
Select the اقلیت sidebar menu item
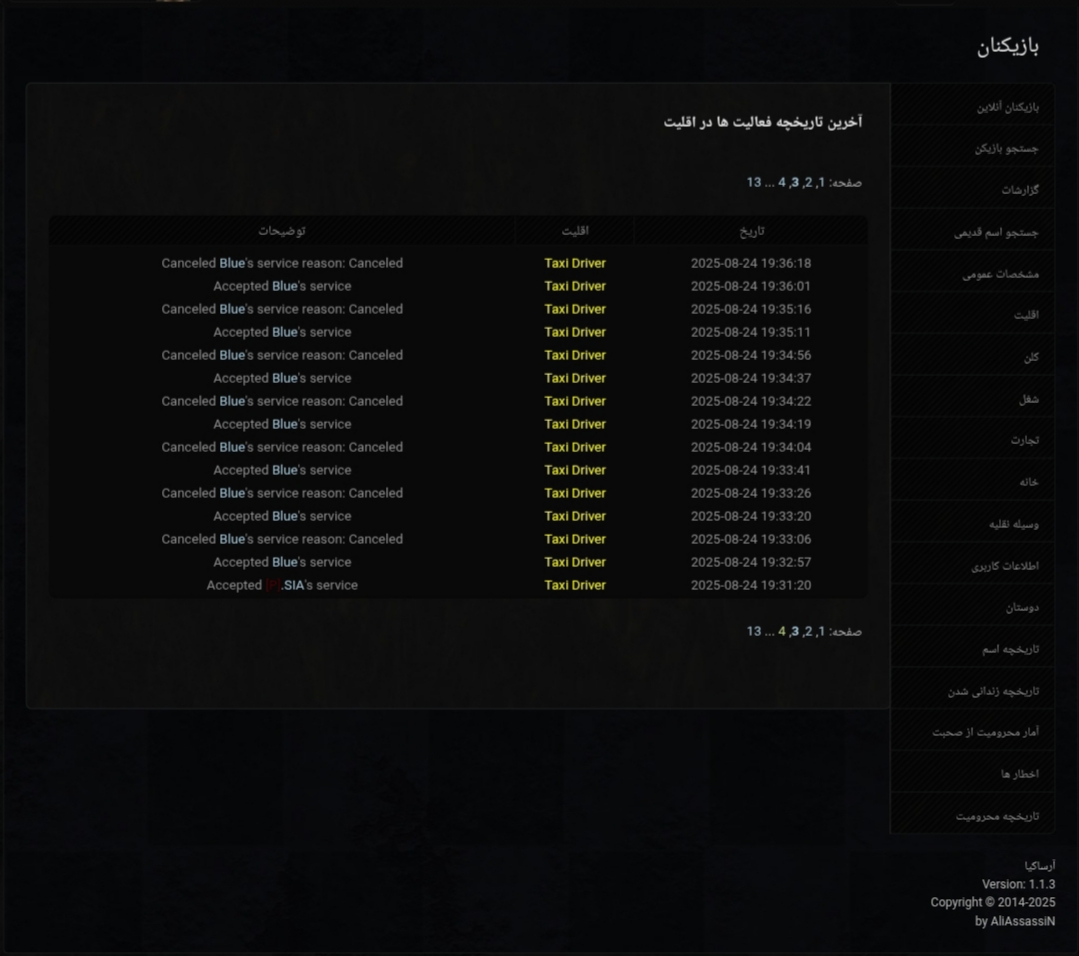(972, 315)
